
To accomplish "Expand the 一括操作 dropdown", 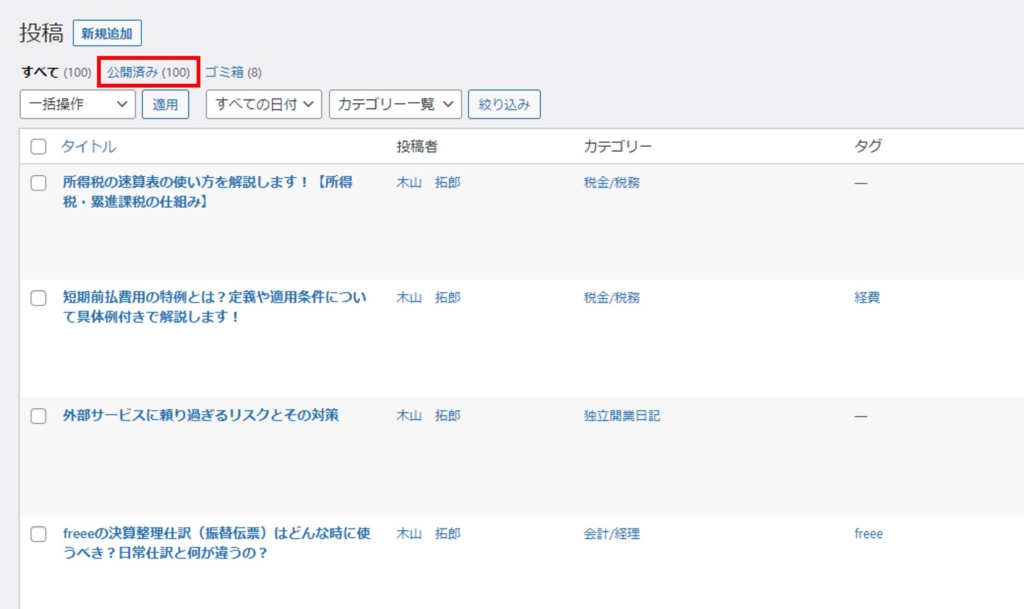I will (x=78, y=104).
